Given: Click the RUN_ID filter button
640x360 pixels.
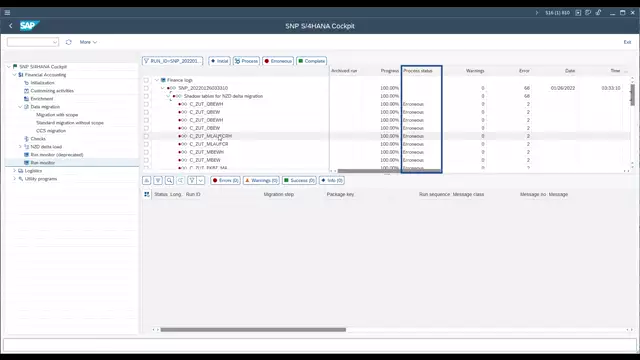Looking at the screenshot, I should click(x=173, y=61).
